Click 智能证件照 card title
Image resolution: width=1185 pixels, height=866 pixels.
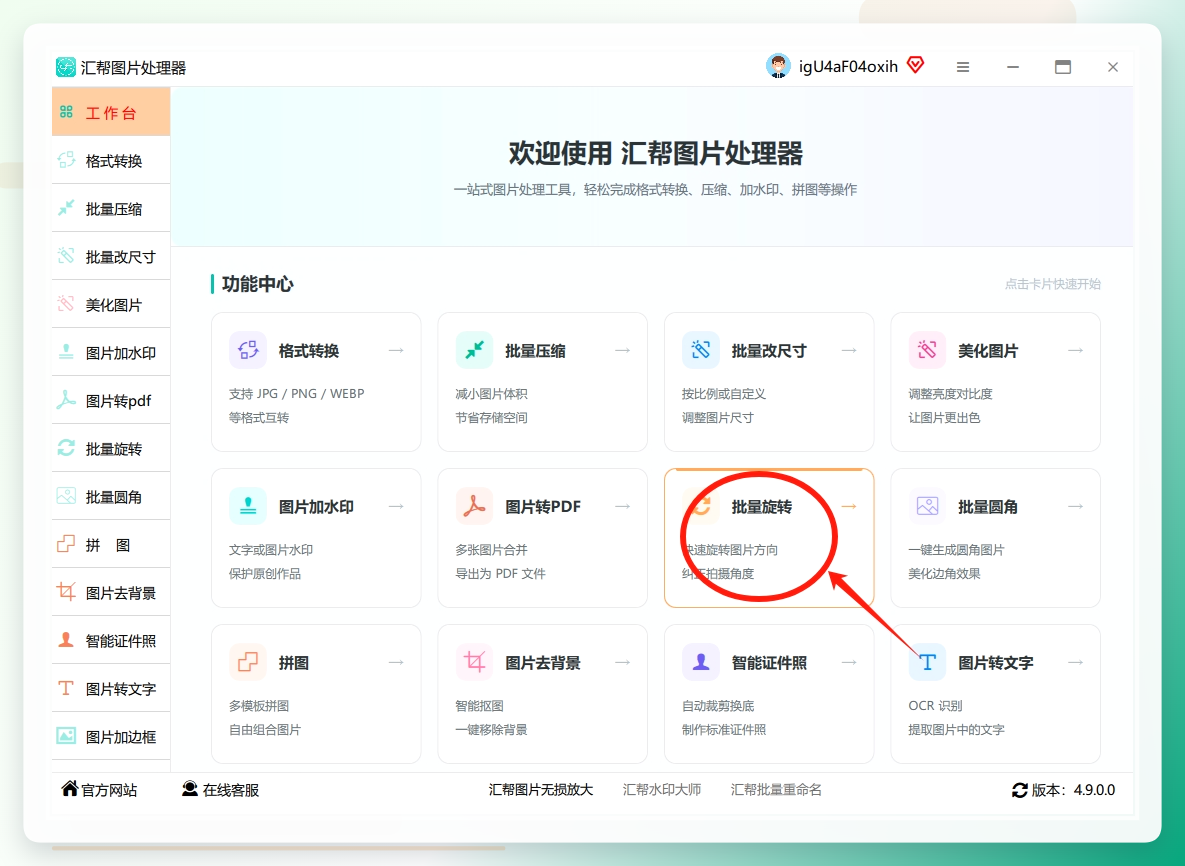coord(769,663)
